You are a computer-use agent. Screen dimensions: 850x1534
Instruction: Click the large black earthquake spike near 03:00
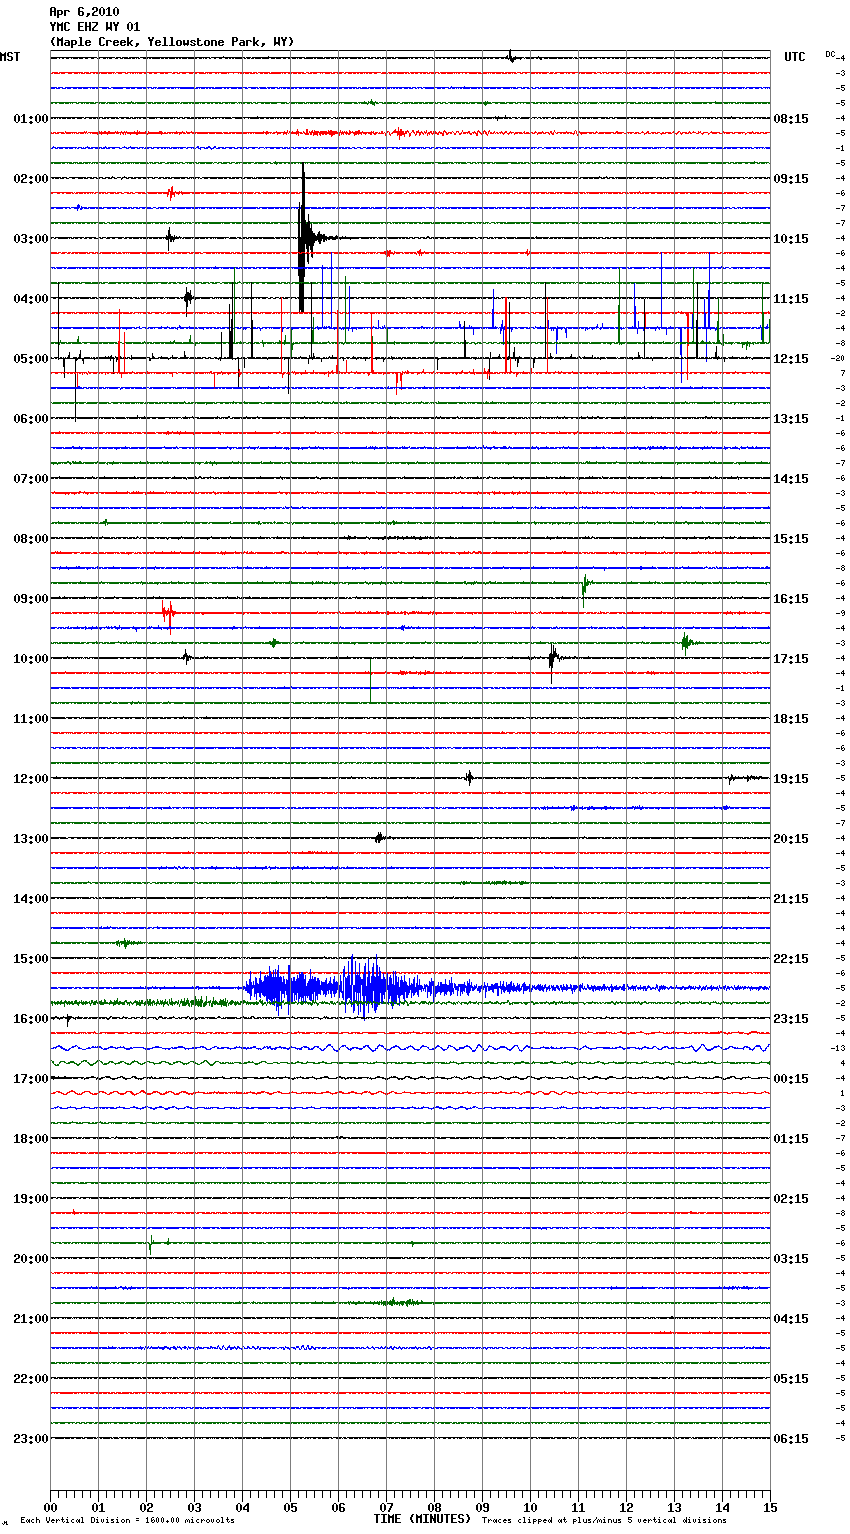[303, 238]
